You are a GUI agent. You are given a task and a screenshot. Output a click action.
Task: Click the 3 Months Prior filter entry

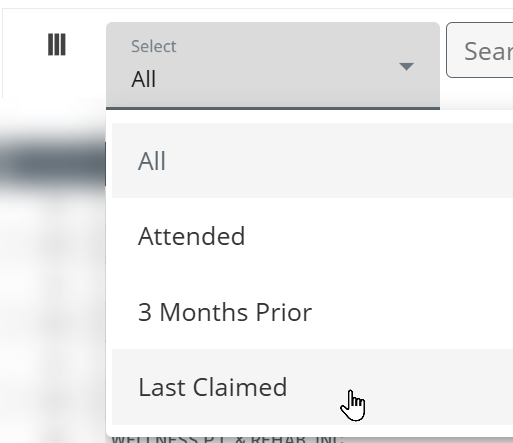[x=312, y=312]
